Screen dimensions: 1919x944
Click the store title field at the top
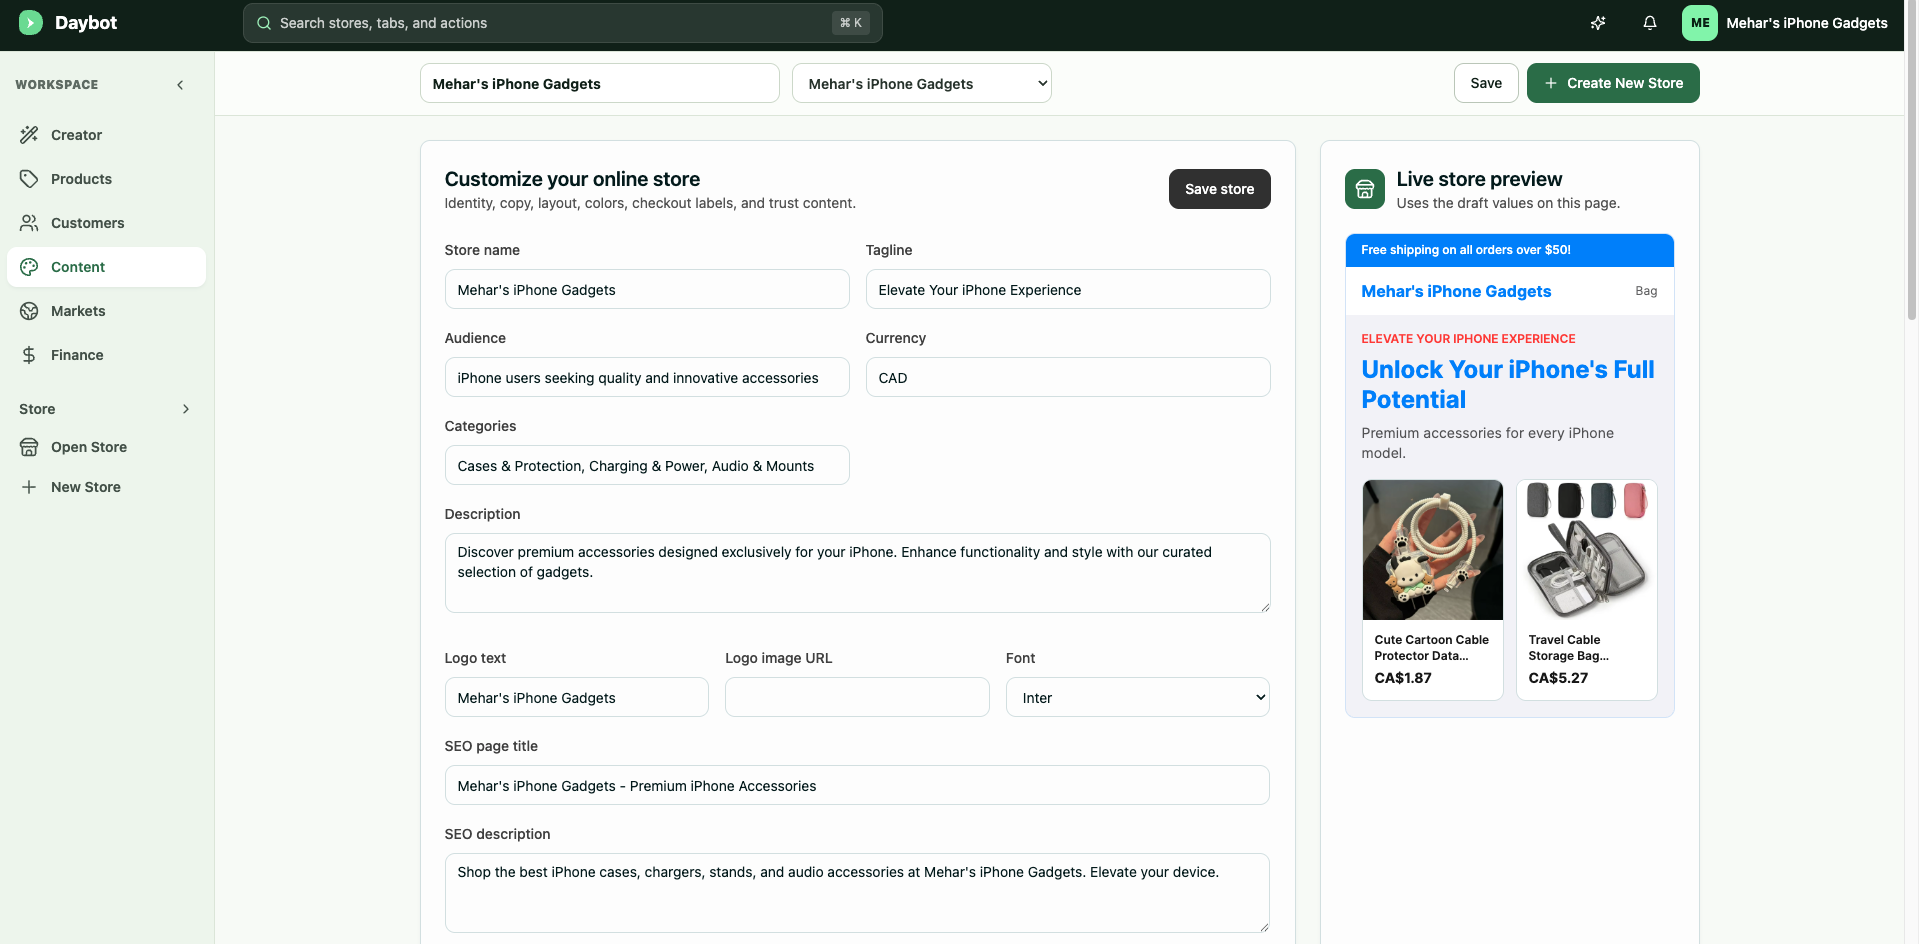click(600, 83)
